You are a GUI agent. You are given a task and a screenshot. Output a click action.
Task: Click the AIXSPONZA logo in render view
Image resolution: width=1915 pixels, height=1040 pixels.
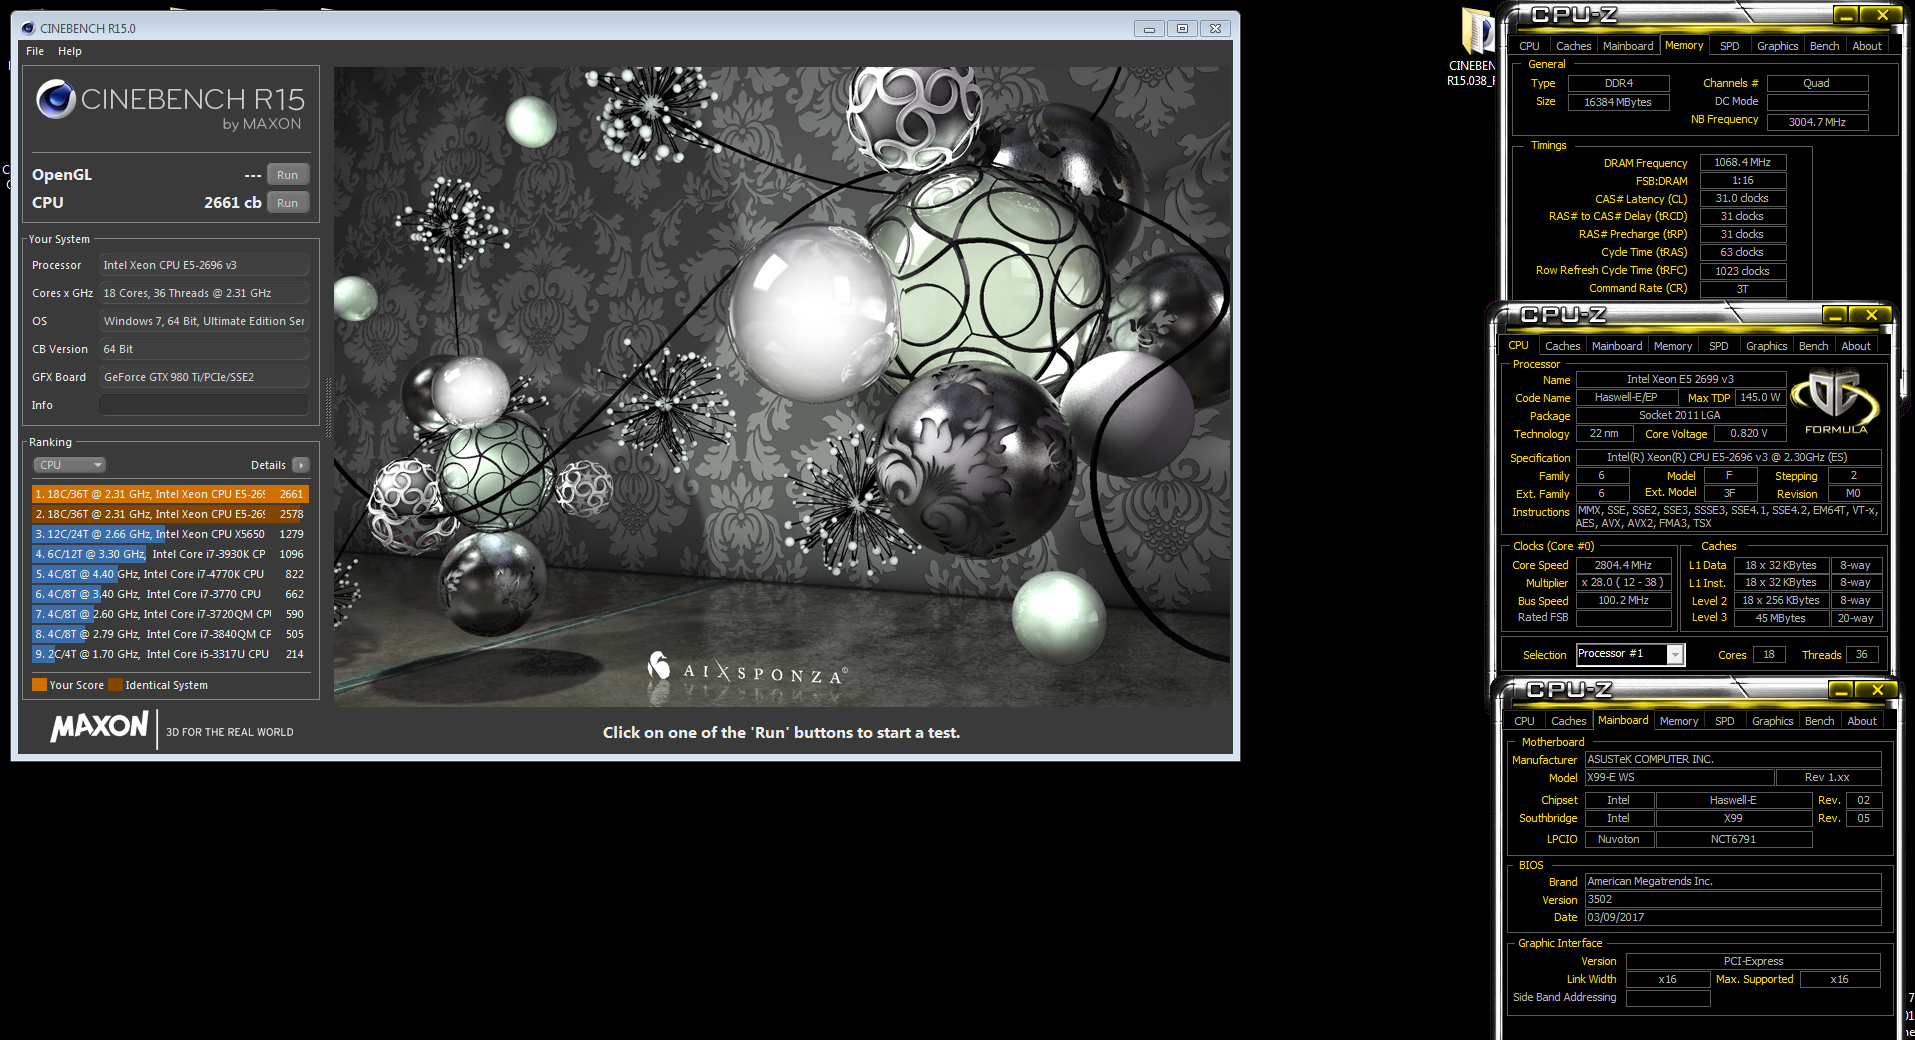747,669
